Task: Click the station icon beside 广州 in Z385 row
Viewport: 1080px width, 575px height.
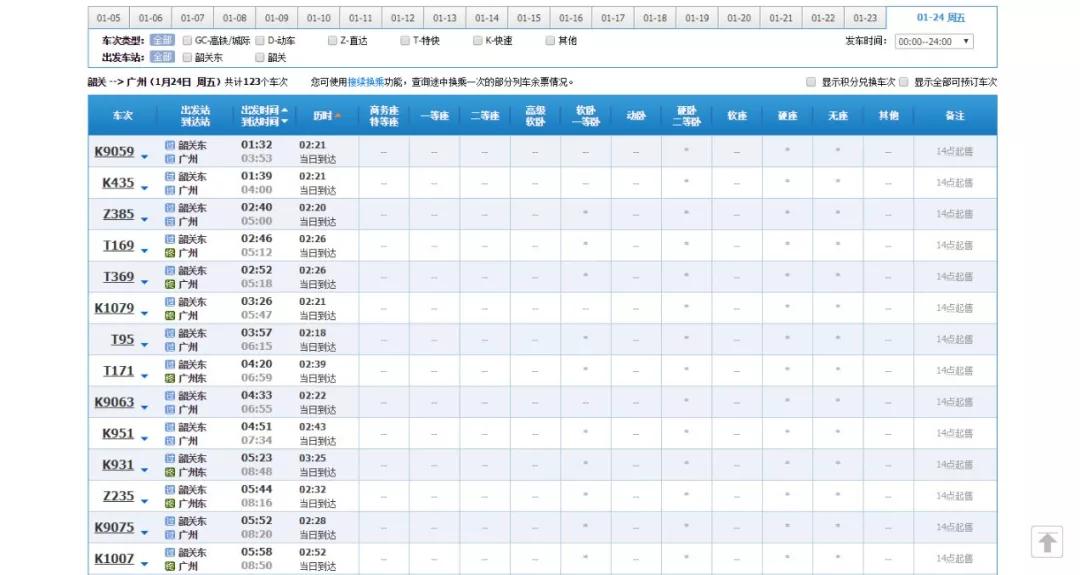Action: tap(169, 222)
